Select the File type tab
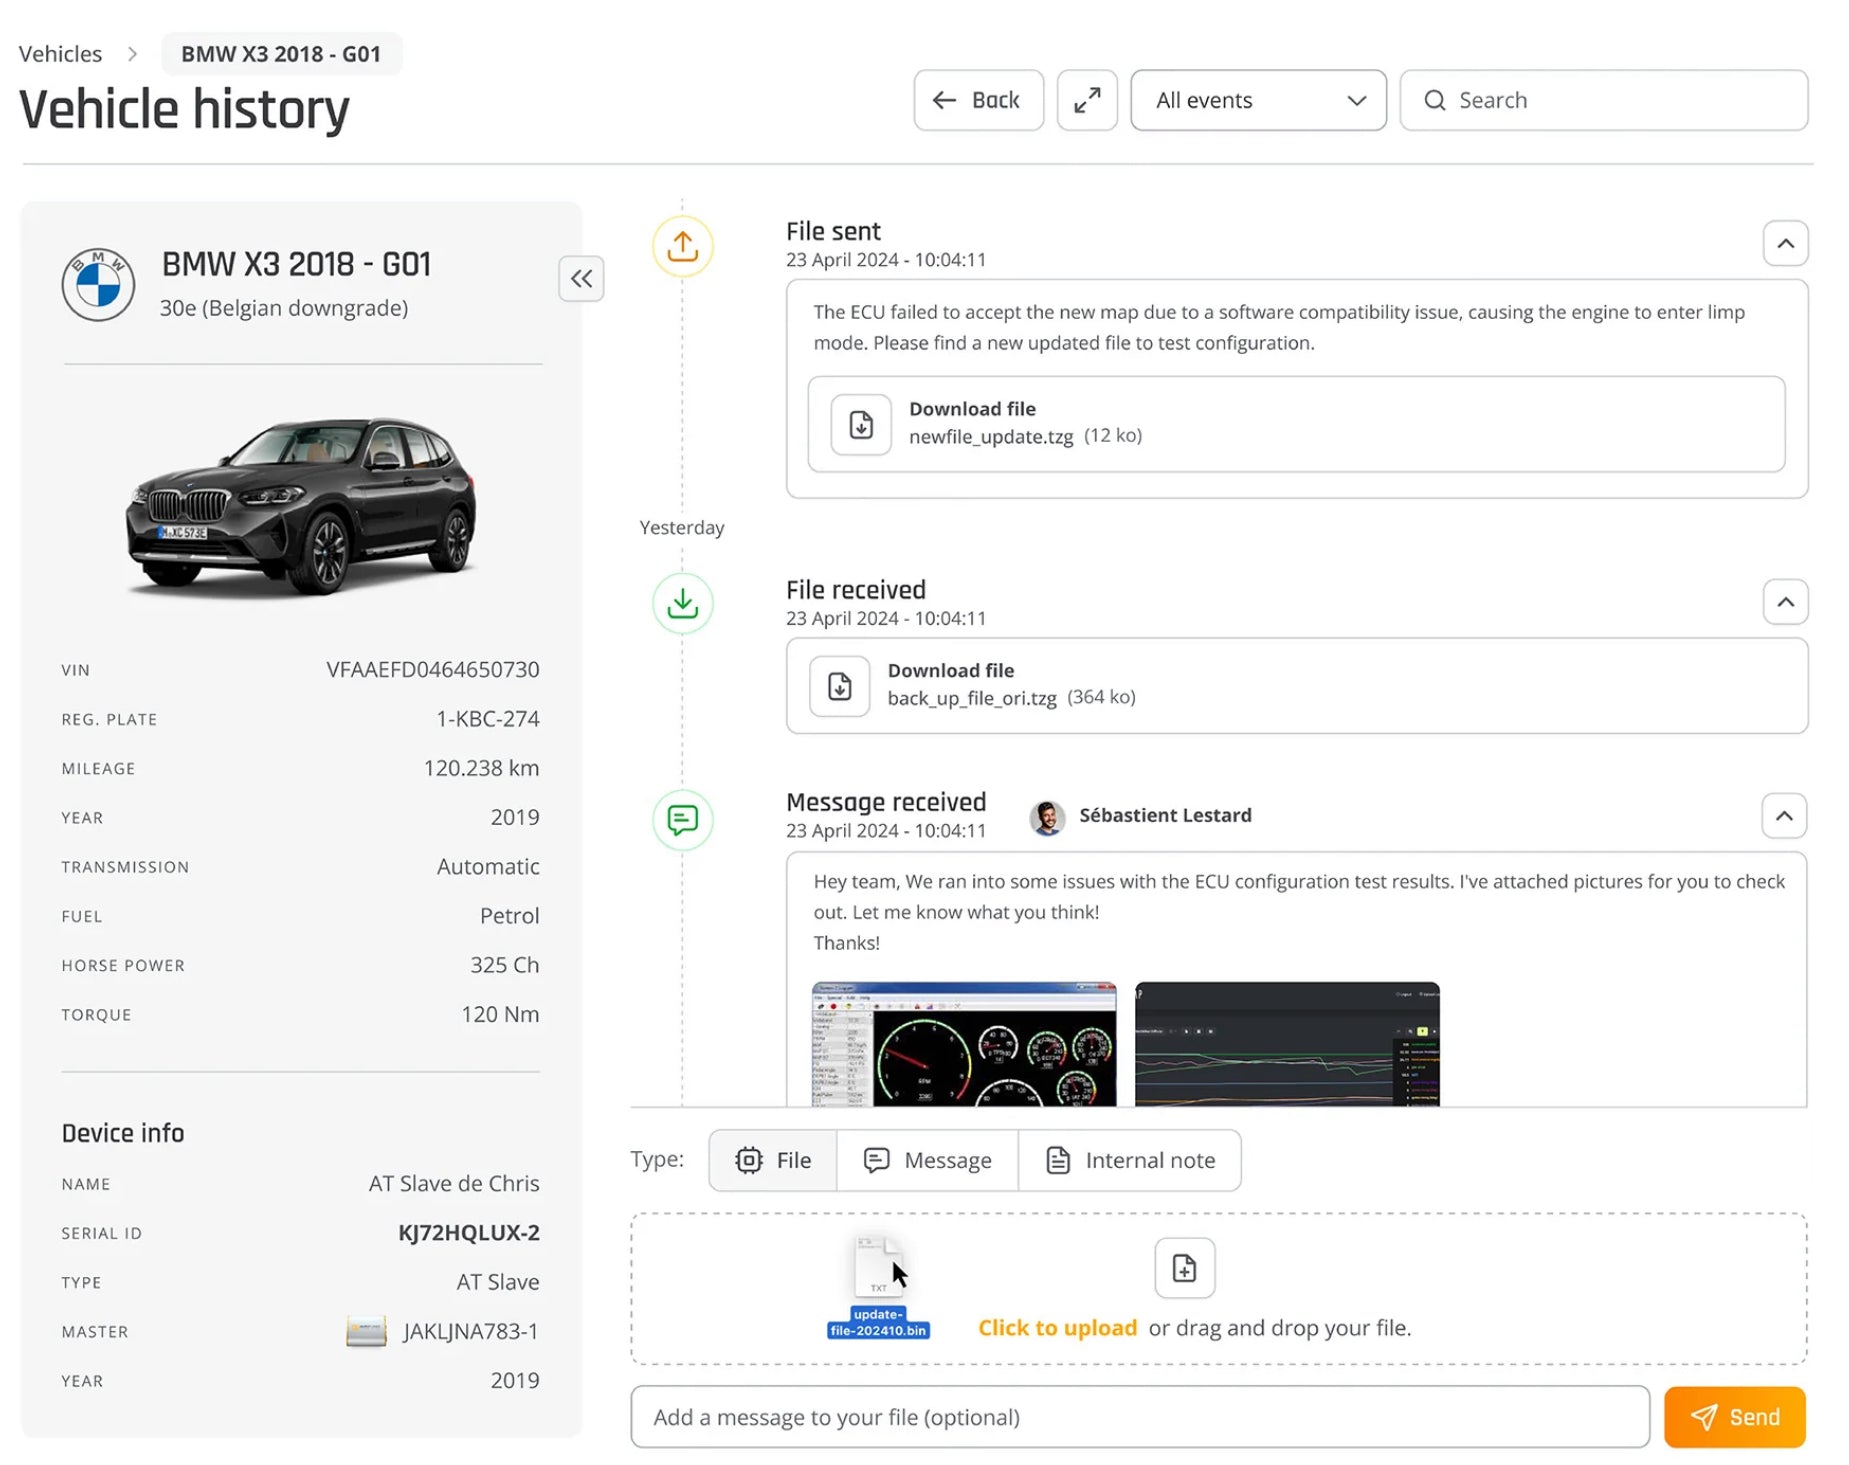1849x1465 pixels. pos(773,1160)
